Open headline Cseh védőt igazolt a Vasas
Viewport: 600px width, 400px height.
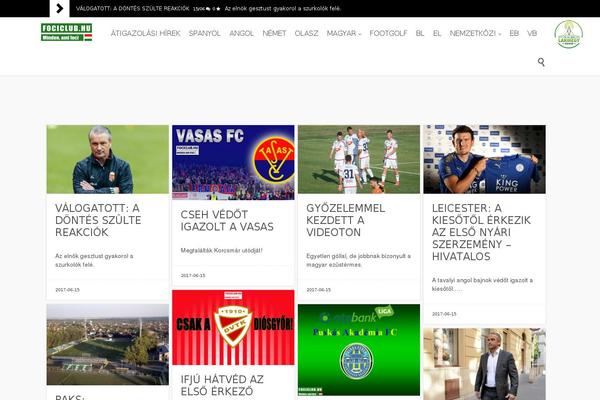click(x=227, y=220)
